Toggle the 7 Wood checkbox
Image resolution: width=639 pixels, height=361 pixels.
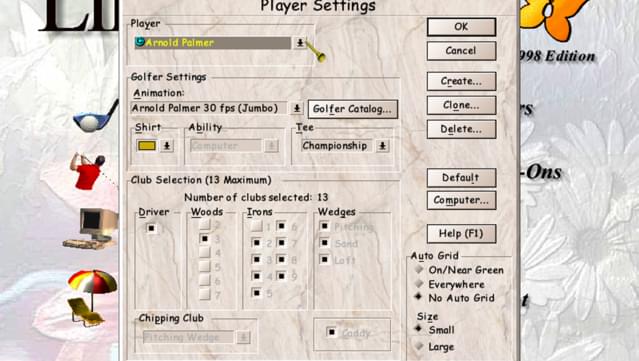coord(205,294)
